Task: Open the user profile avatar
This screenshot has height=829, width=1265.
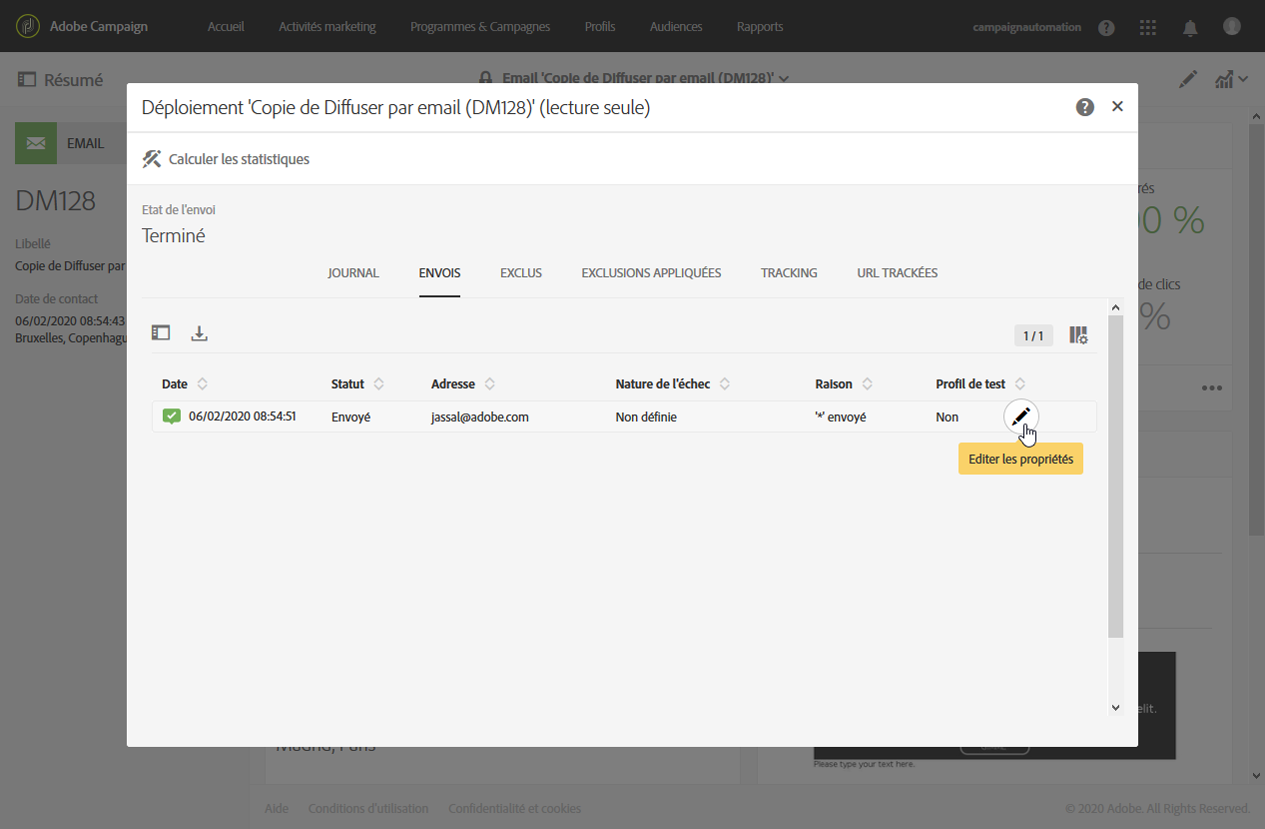Action: 1232,26
